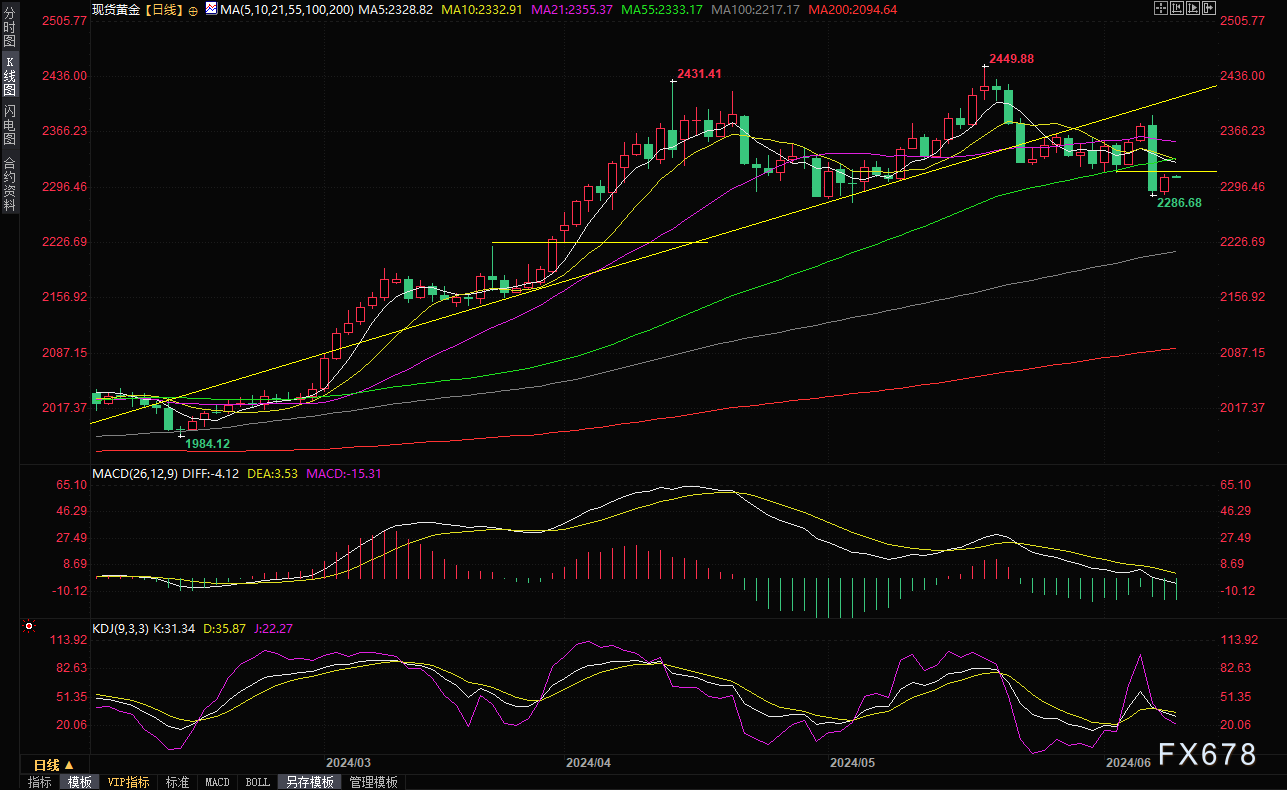Open 合约资料 contract info tab
This screenshot has height=790, width=1287.
[x=9, y=183]
